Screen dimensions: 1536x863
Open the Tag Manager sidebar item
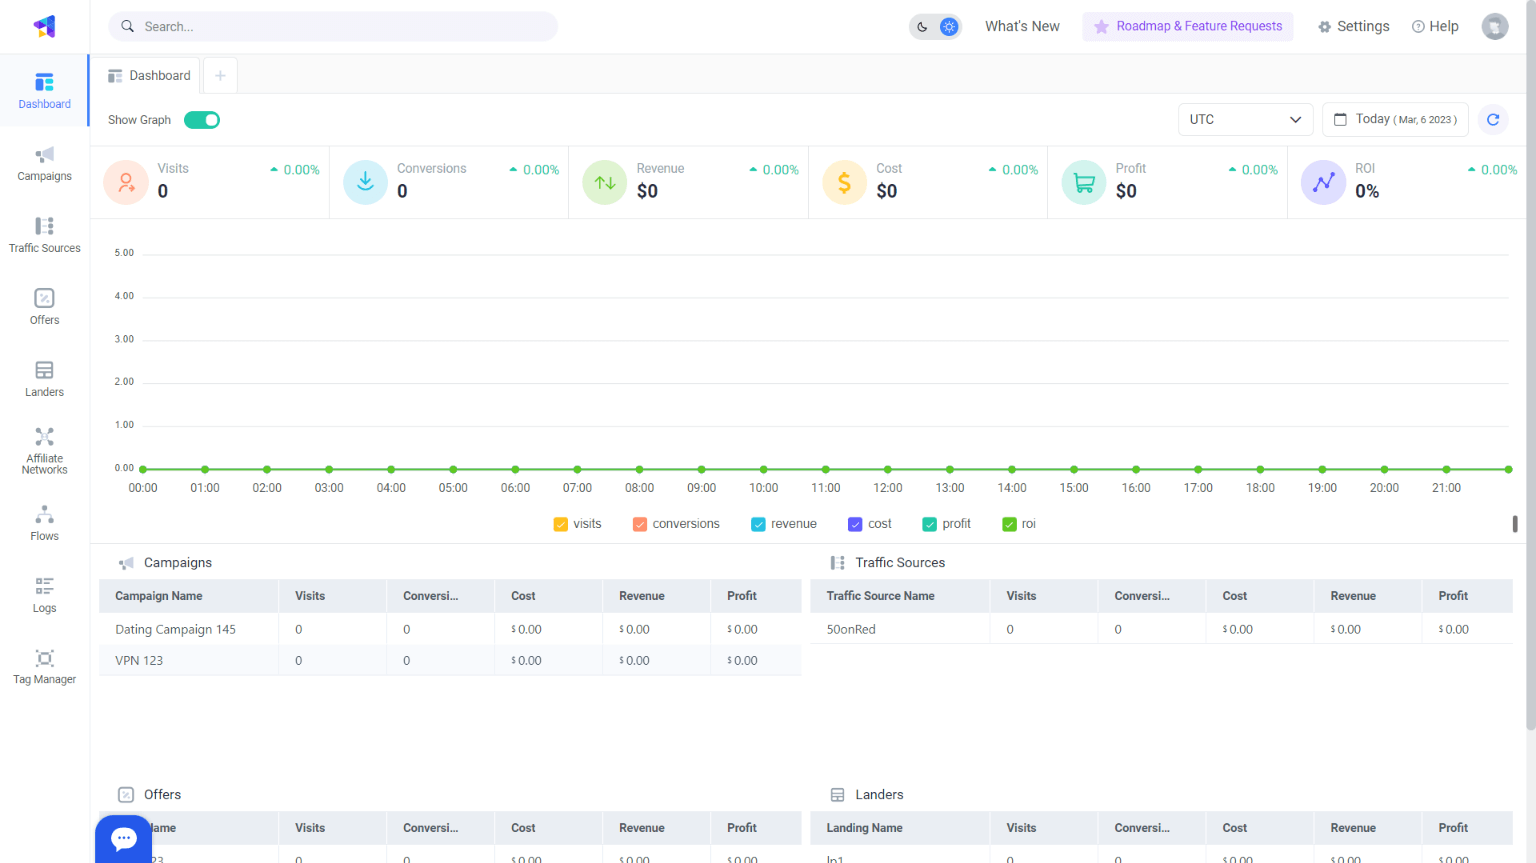point(44,668)
